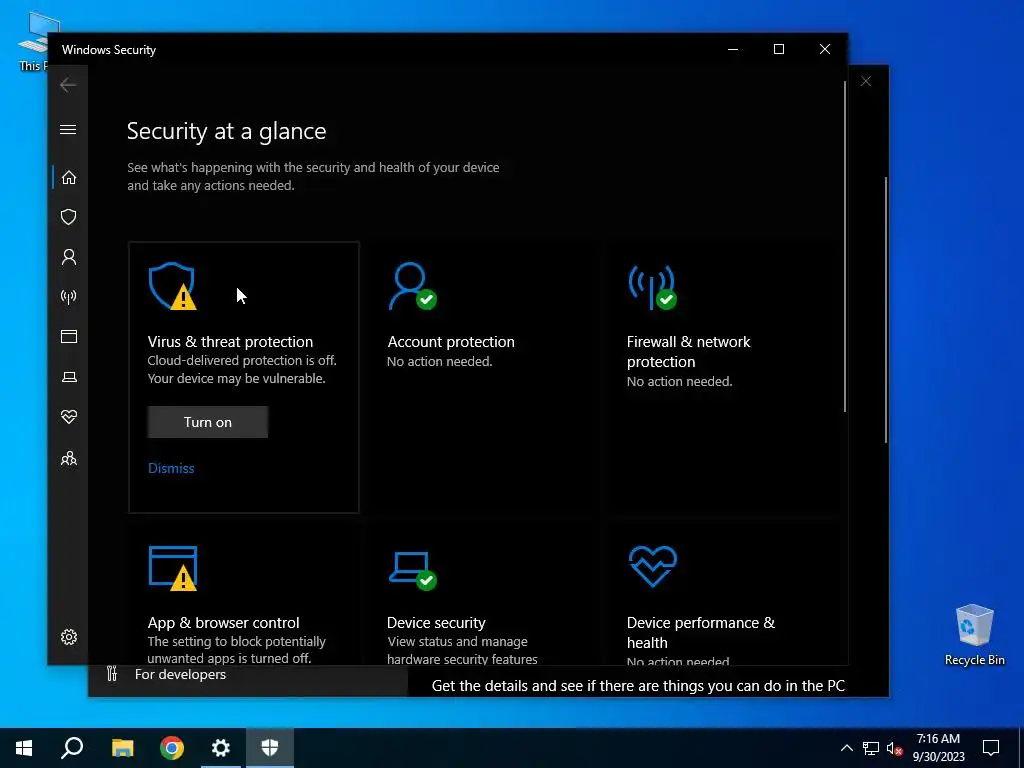Screen dimensions: 1024x768
Task: Switch to Settings app in taskbar
Action: click(x=221, y=748)
